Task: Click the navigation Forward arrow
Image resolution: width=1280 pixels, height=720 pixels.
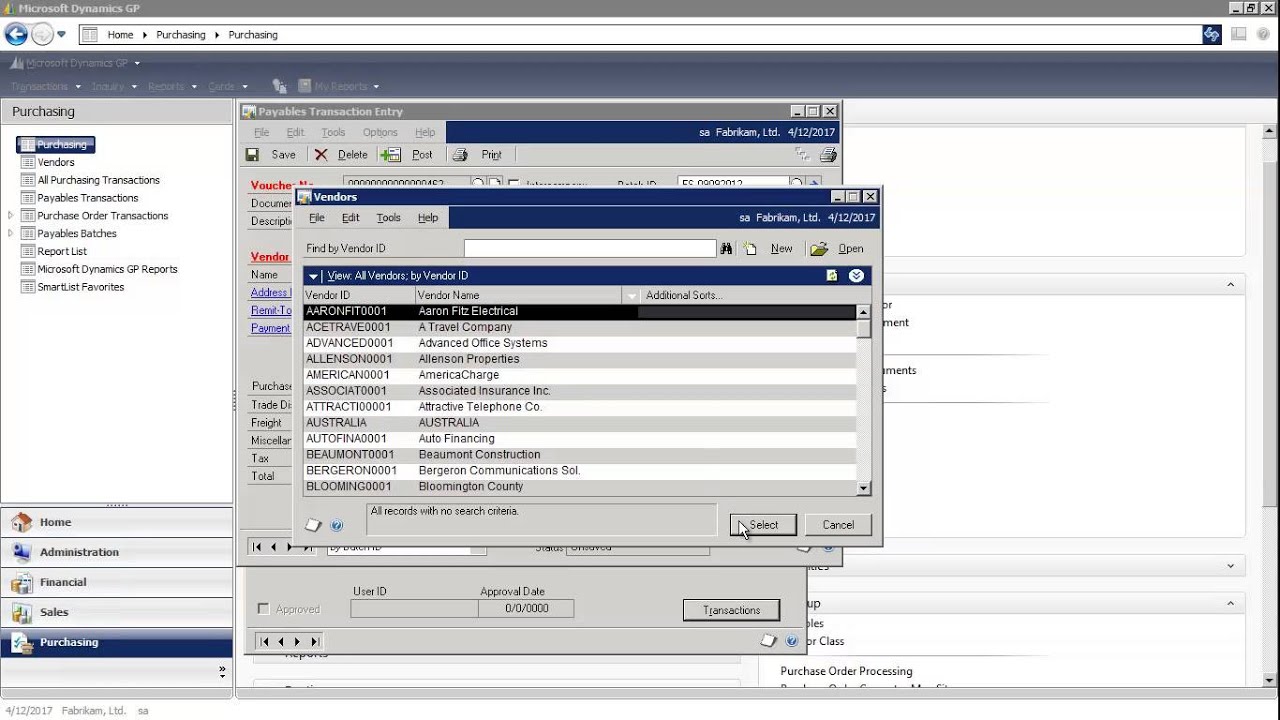Action: (x=42, y=34)
